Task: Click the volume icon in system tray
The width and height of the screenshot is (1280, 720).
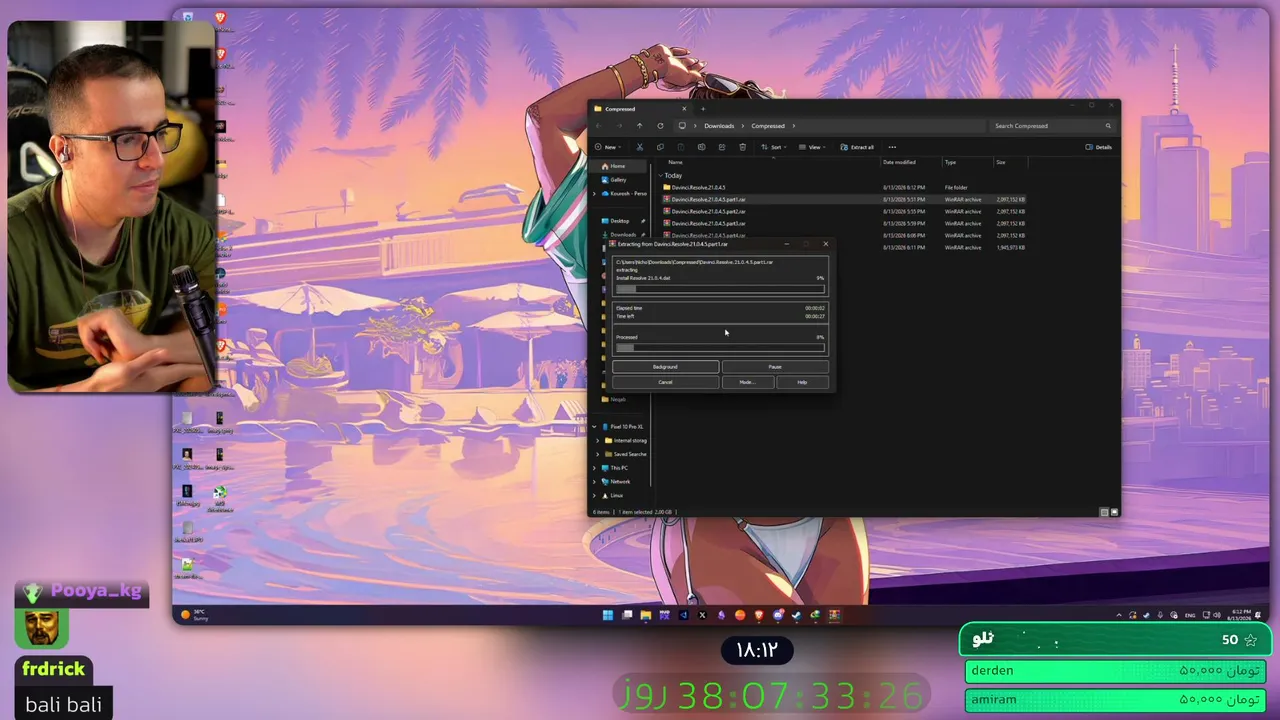Action: point(1217,615)
